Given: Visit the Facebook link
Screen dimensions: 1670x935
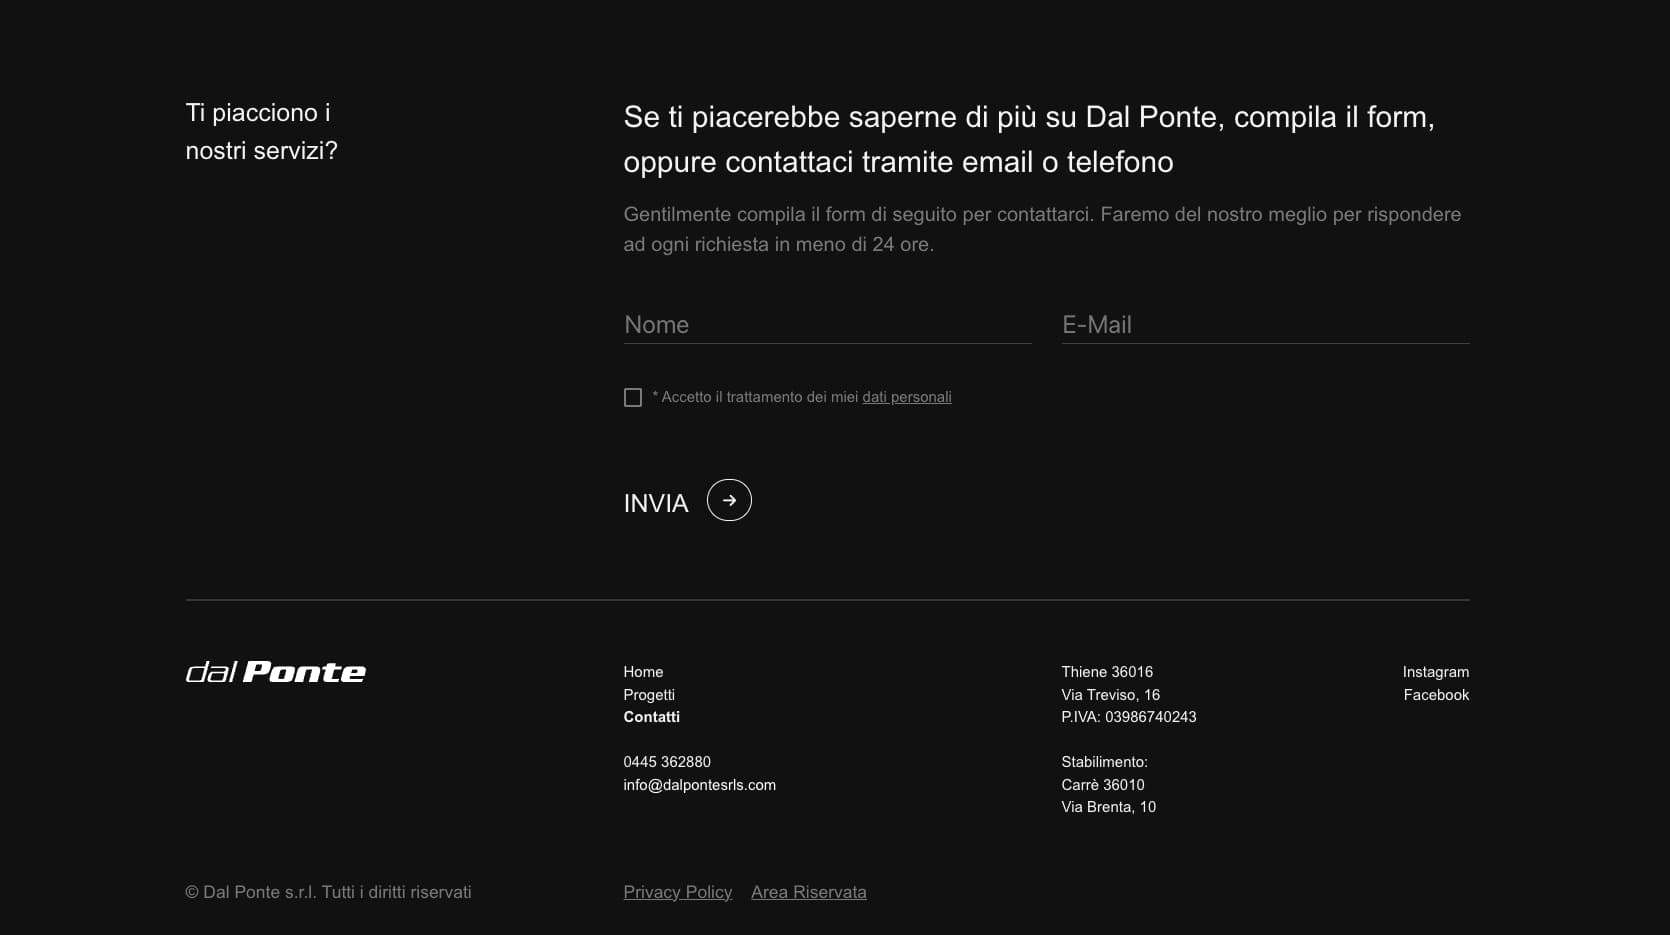Looking at the screenshot, I should pyautogui.click(x=1436, y=695).
